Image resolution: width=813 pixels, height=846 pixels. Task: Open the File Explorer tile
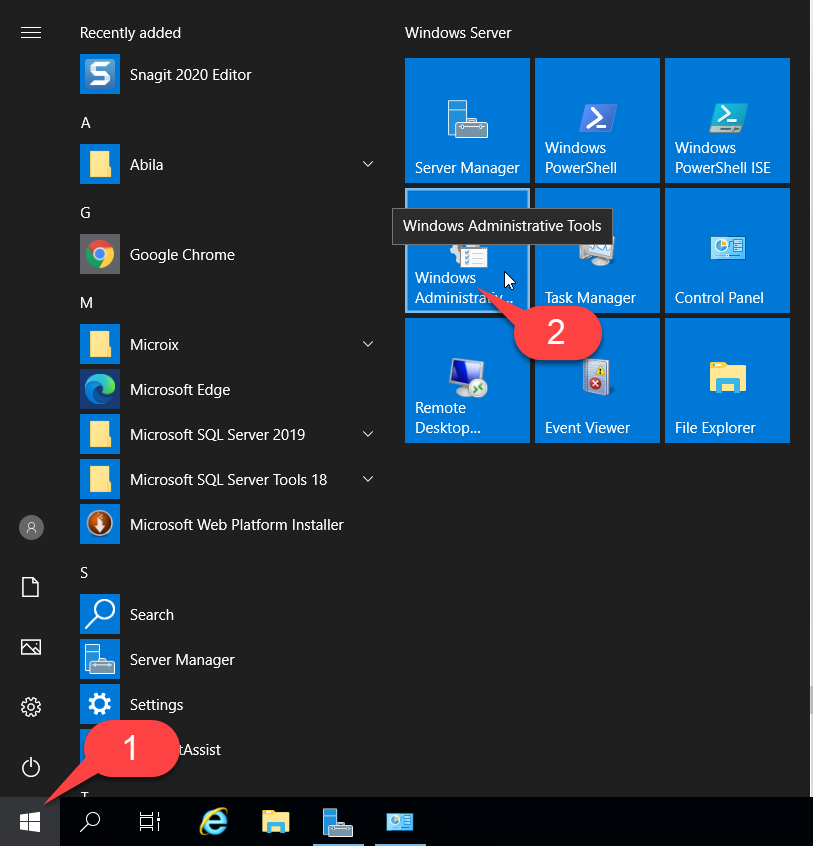pos(727,380)
